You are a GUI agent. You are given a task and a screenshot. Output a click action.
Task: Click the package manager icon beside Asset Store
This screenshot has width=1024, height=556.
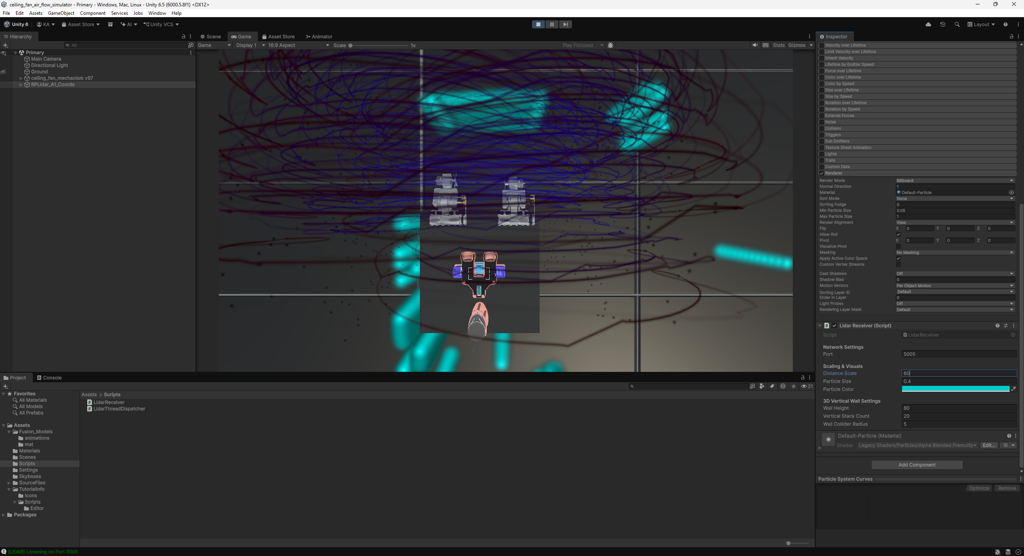click(110, 24)
